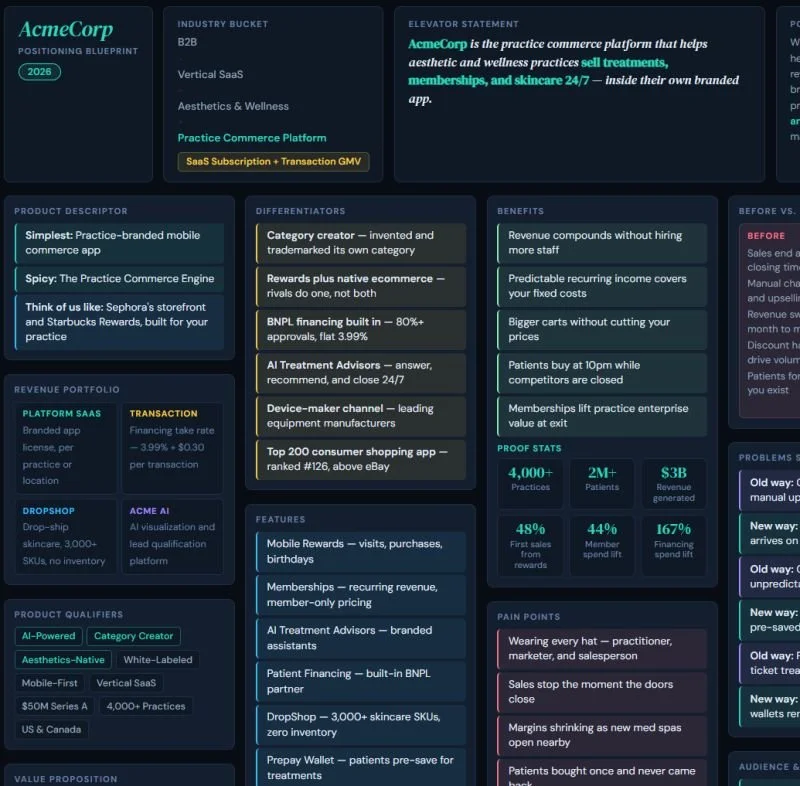Select the SaaS Subscription + Transaction GMV badge
Screen dimensions: 800x786
pyautogui.click(x=273, y=162)
